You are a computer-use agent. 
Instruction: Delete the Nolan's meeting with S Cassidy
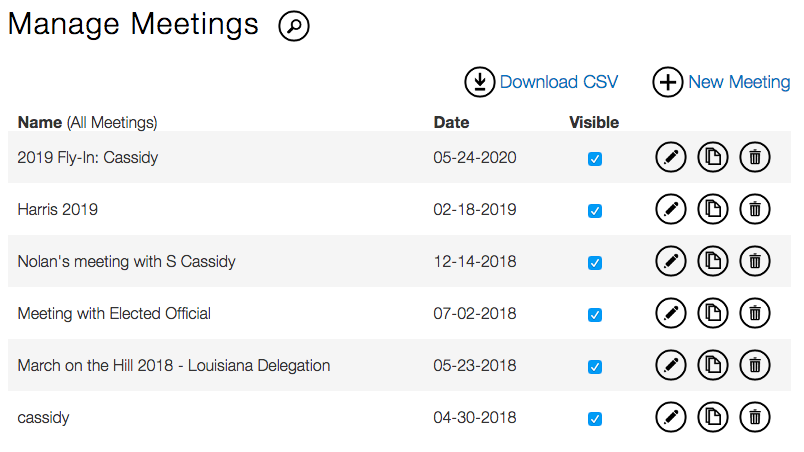[755, 262]
